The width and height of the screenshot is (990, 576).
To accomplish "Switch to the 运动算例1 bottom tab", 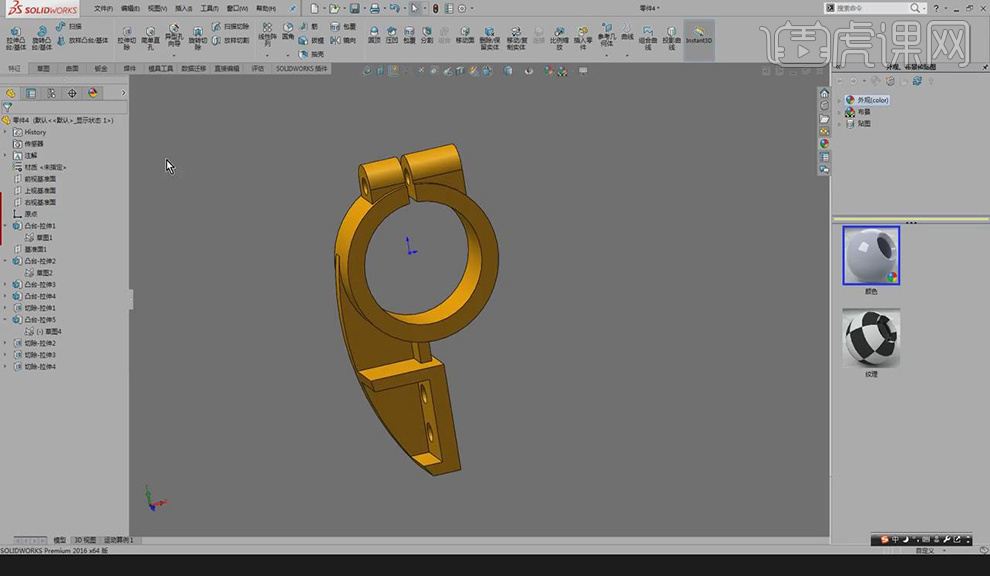I will [x=119, y=540].
